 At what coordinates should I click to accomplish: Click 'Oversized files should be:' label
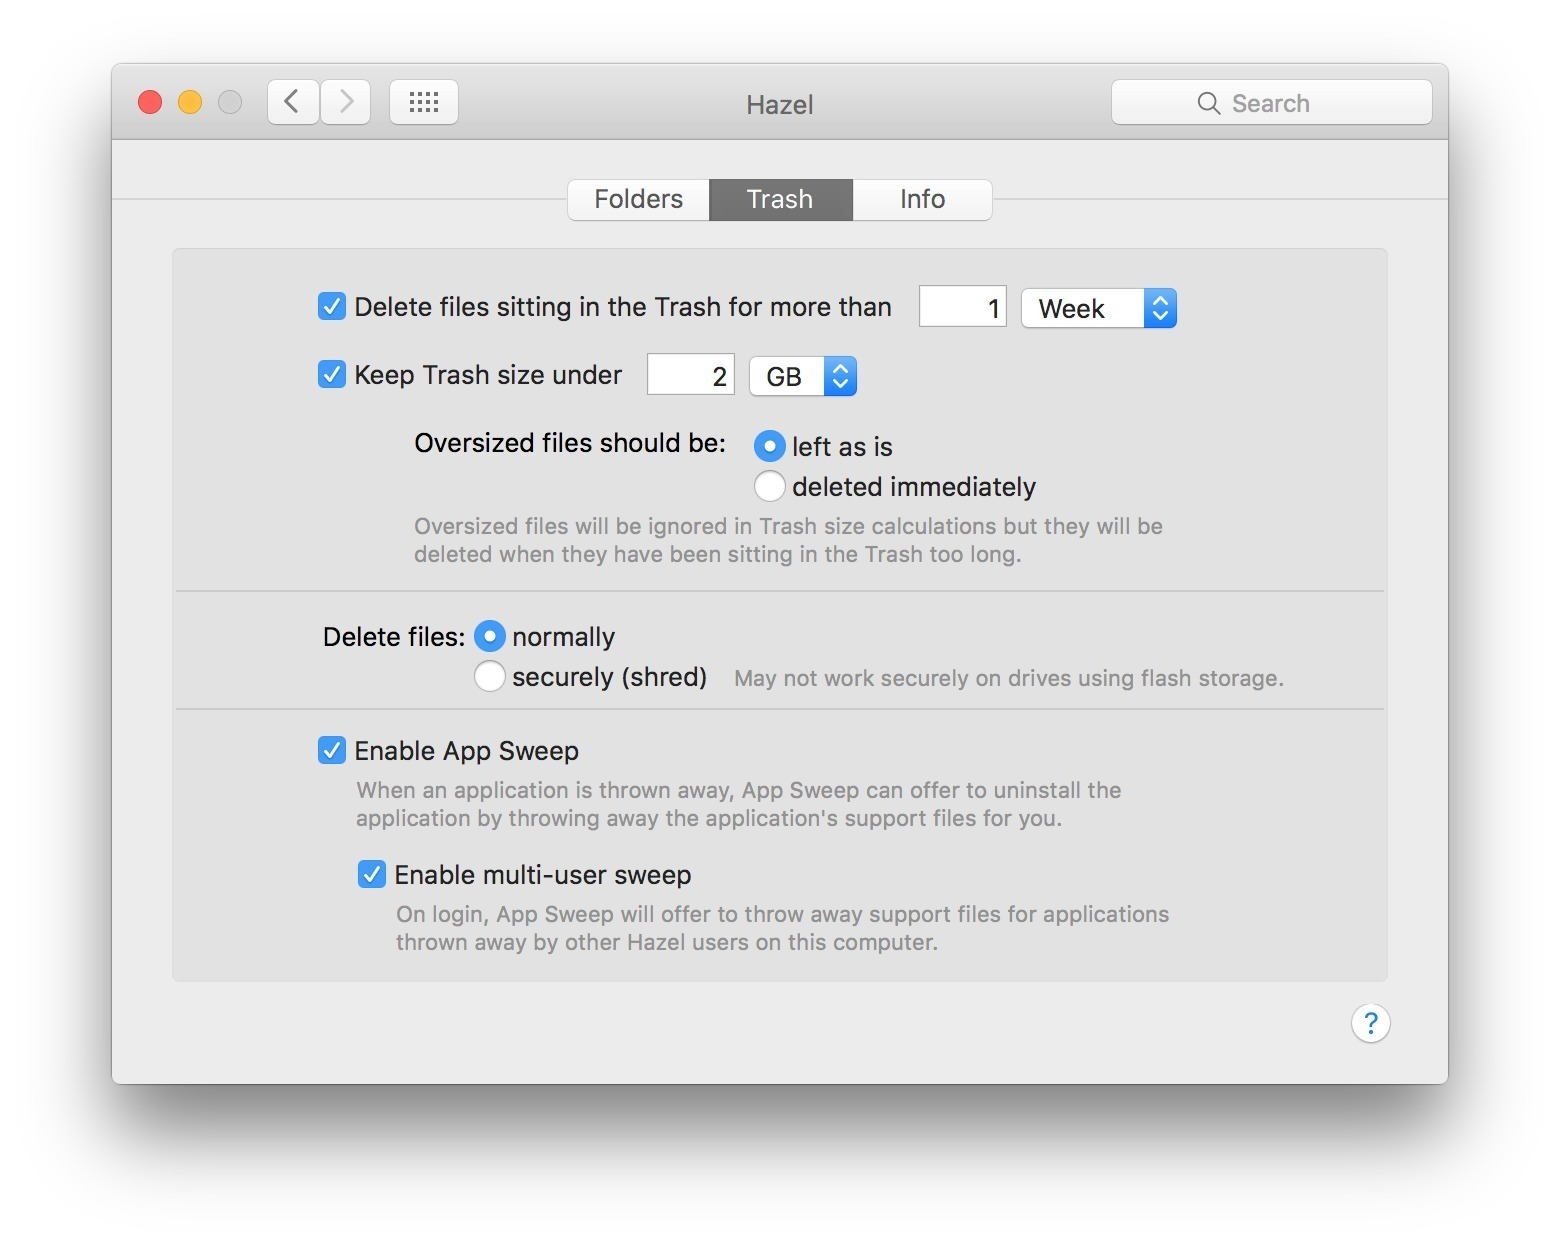pos(570,443)
